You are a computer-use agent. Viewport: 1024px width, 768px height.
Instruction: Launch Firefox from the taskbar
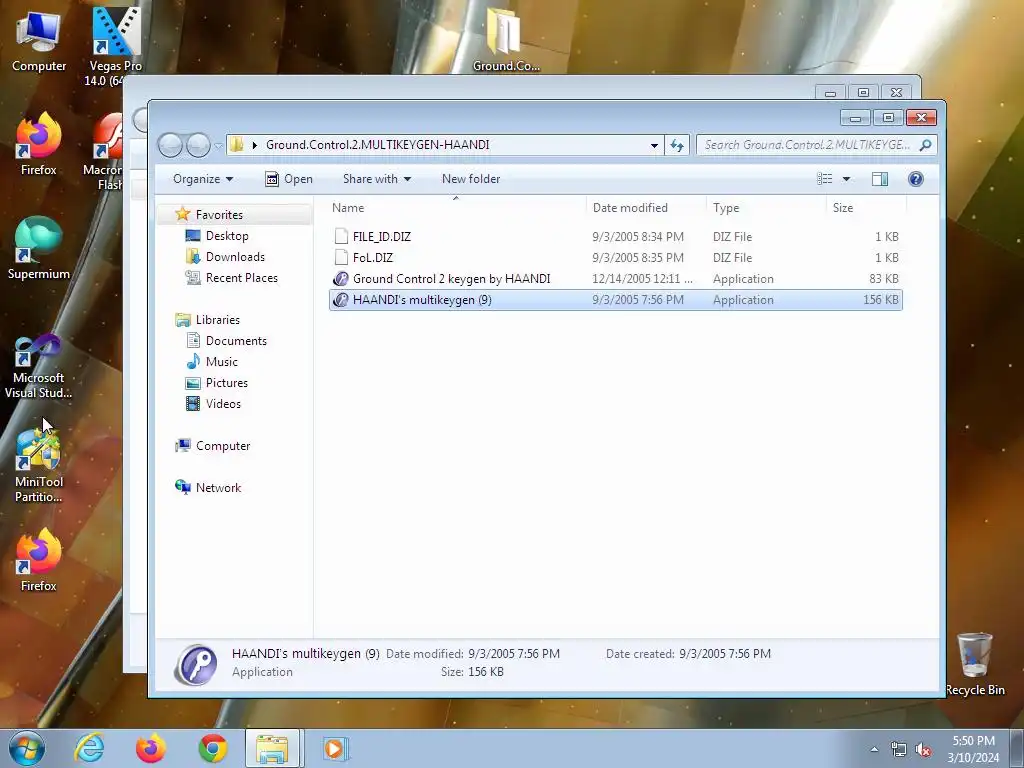151,748
